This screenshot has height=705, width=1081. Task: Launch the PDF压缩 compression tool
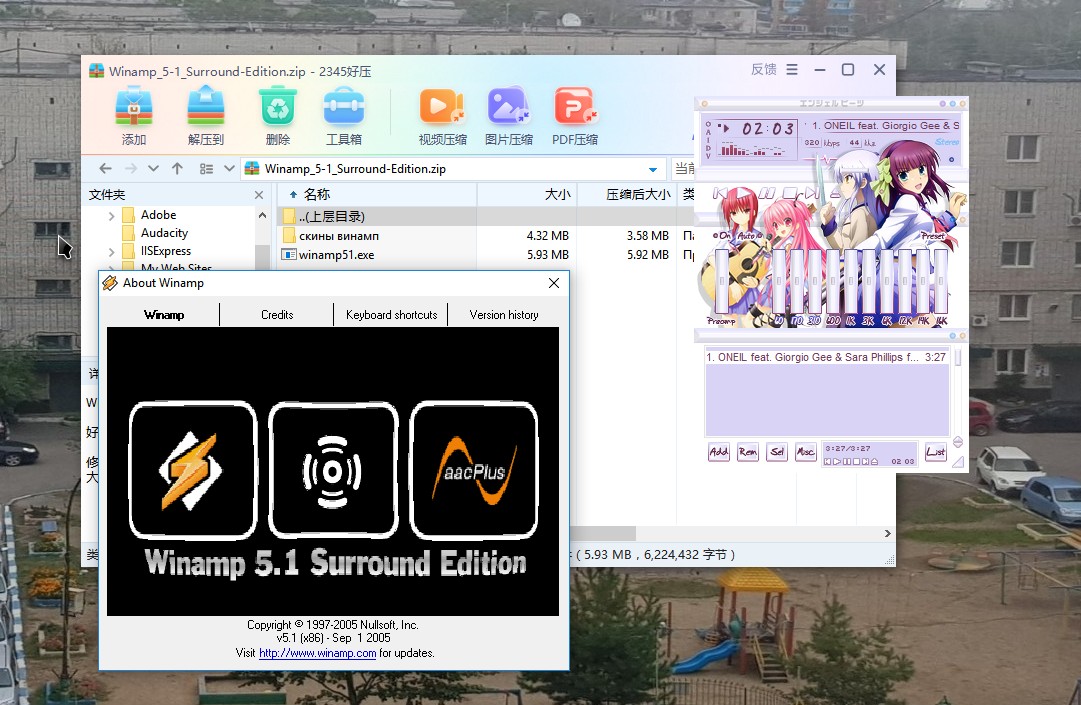tap(575, 107)
